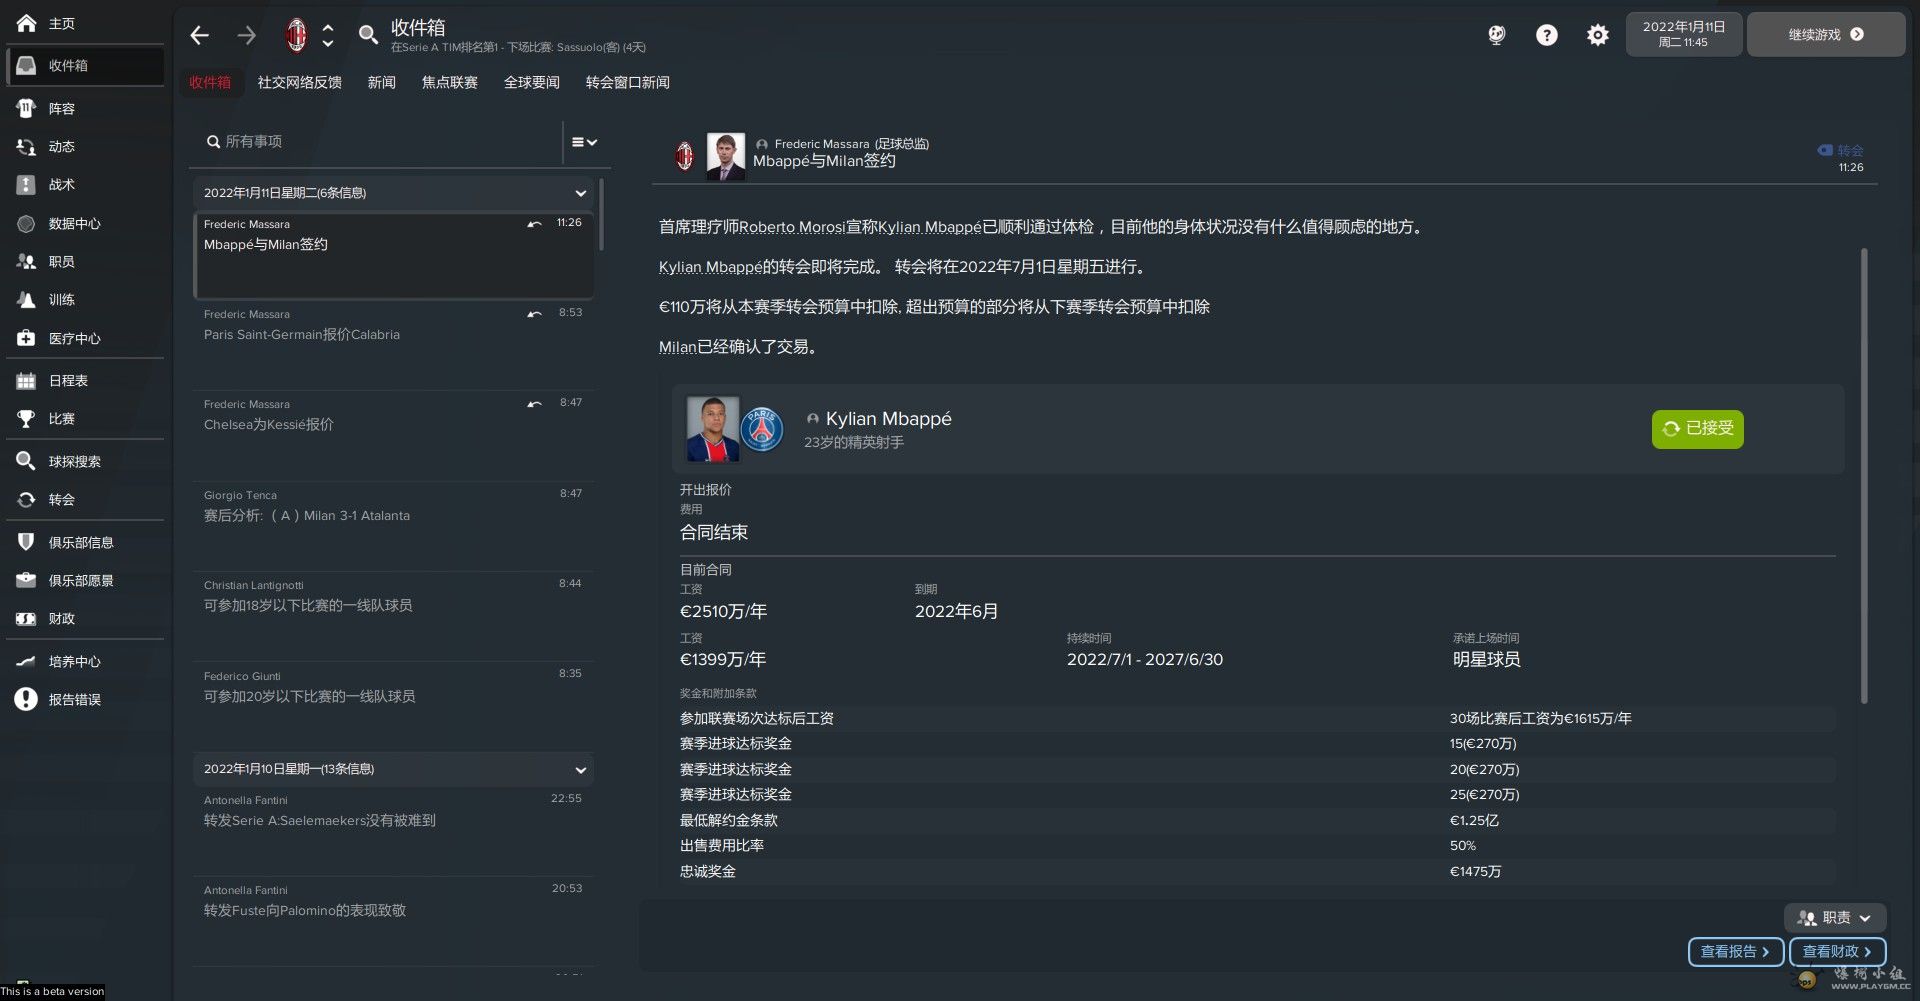1920x1001 pixels.
Task: Open Kylian Mbappé player name link
Action: 888,419
